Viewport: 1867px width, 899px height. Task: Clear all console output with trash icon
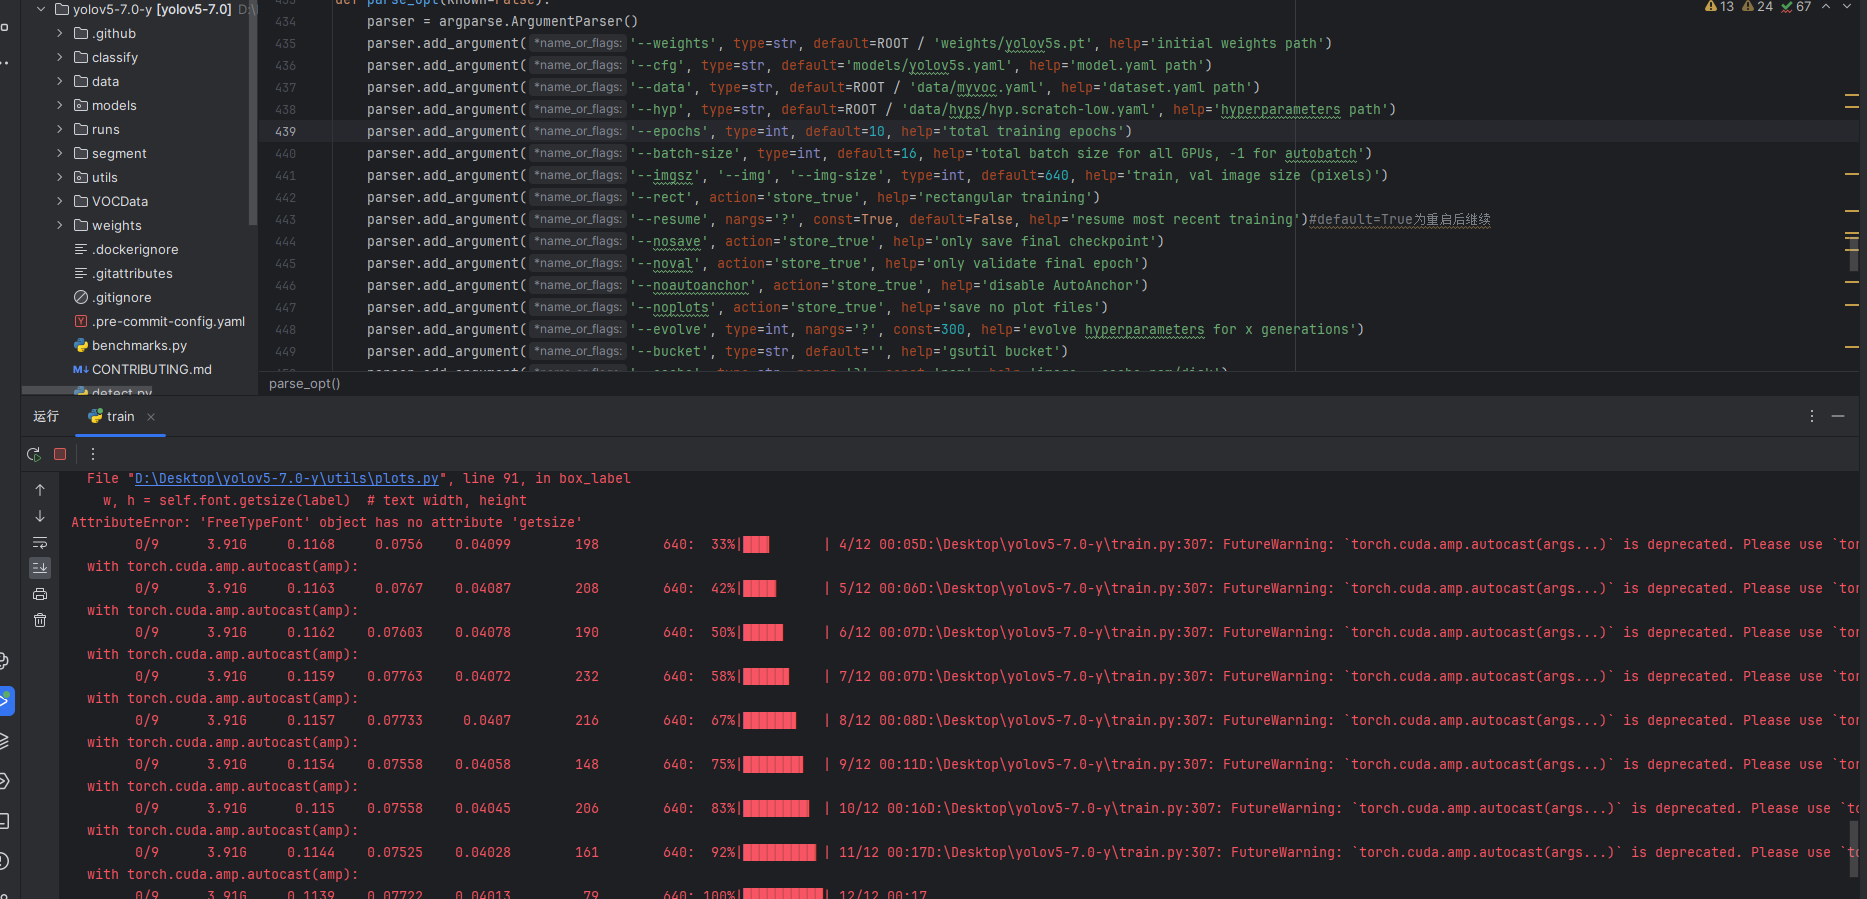click(x=40, y=620)
